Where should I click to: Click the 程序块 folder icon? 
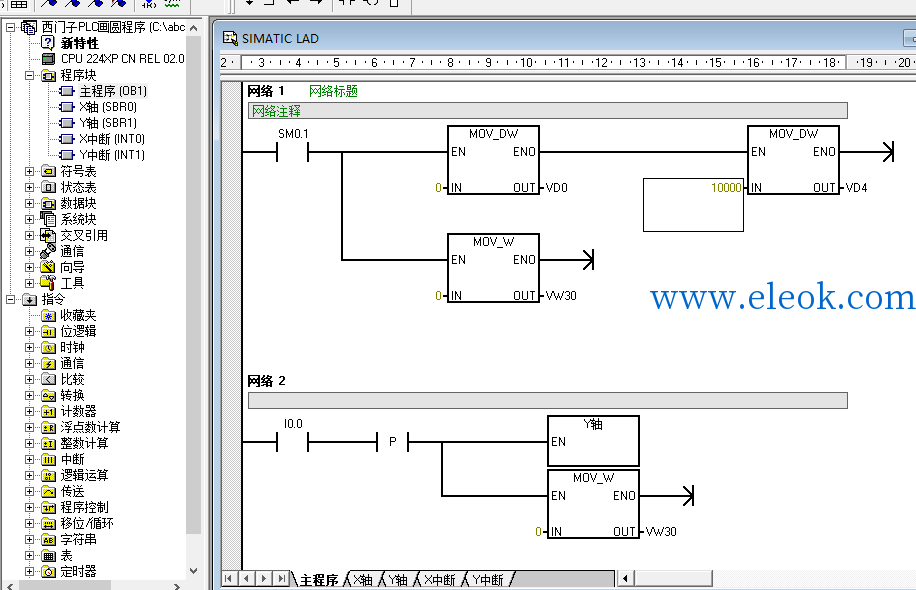pyautogui.click(x=48, y=75)
